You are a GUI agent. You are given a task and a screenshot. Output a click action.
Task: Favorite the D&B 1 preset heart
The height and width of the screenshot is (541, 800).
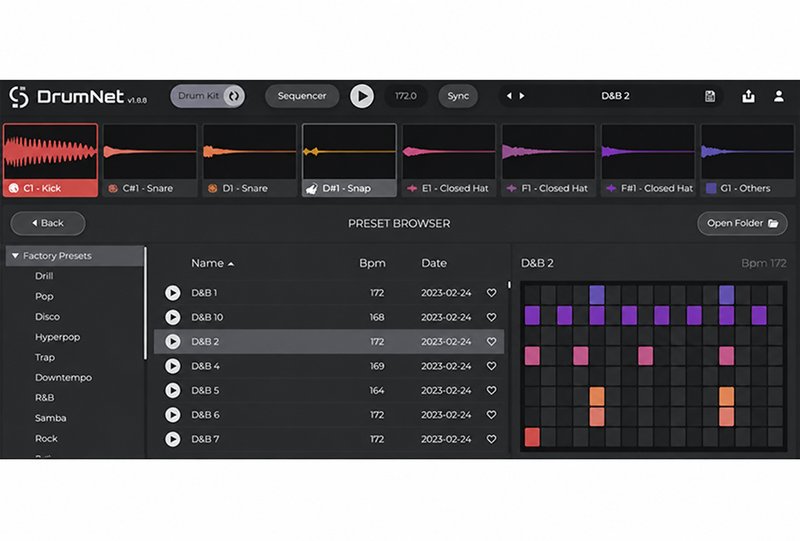point(491,293)
